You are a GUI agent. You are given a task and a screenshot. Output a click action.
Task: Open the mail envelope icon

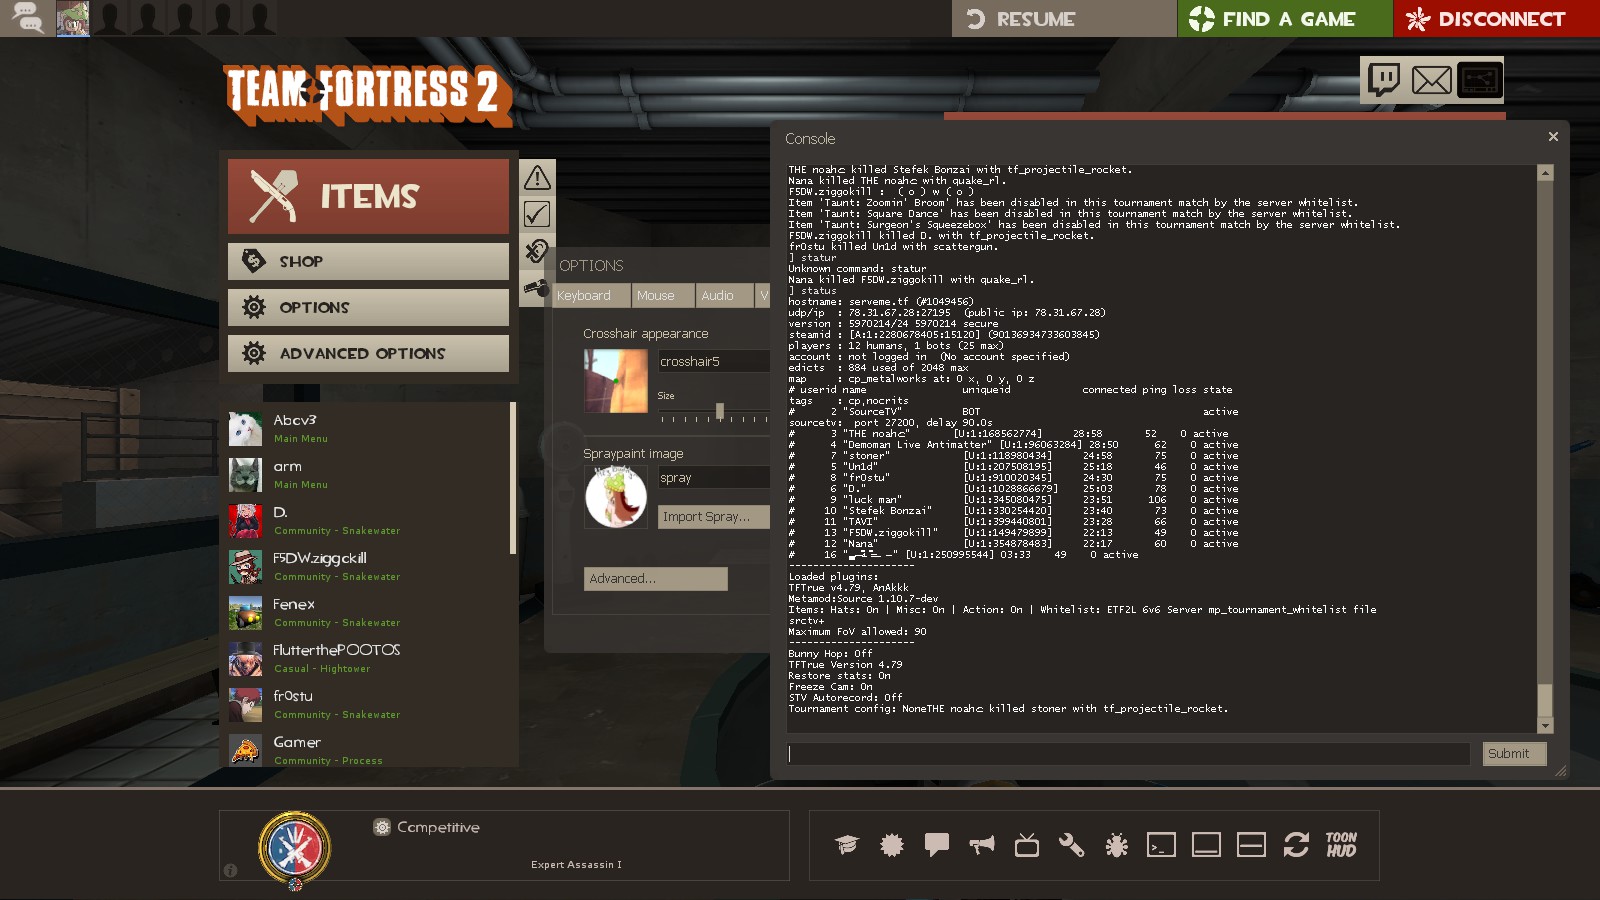tap(1431, 79)
